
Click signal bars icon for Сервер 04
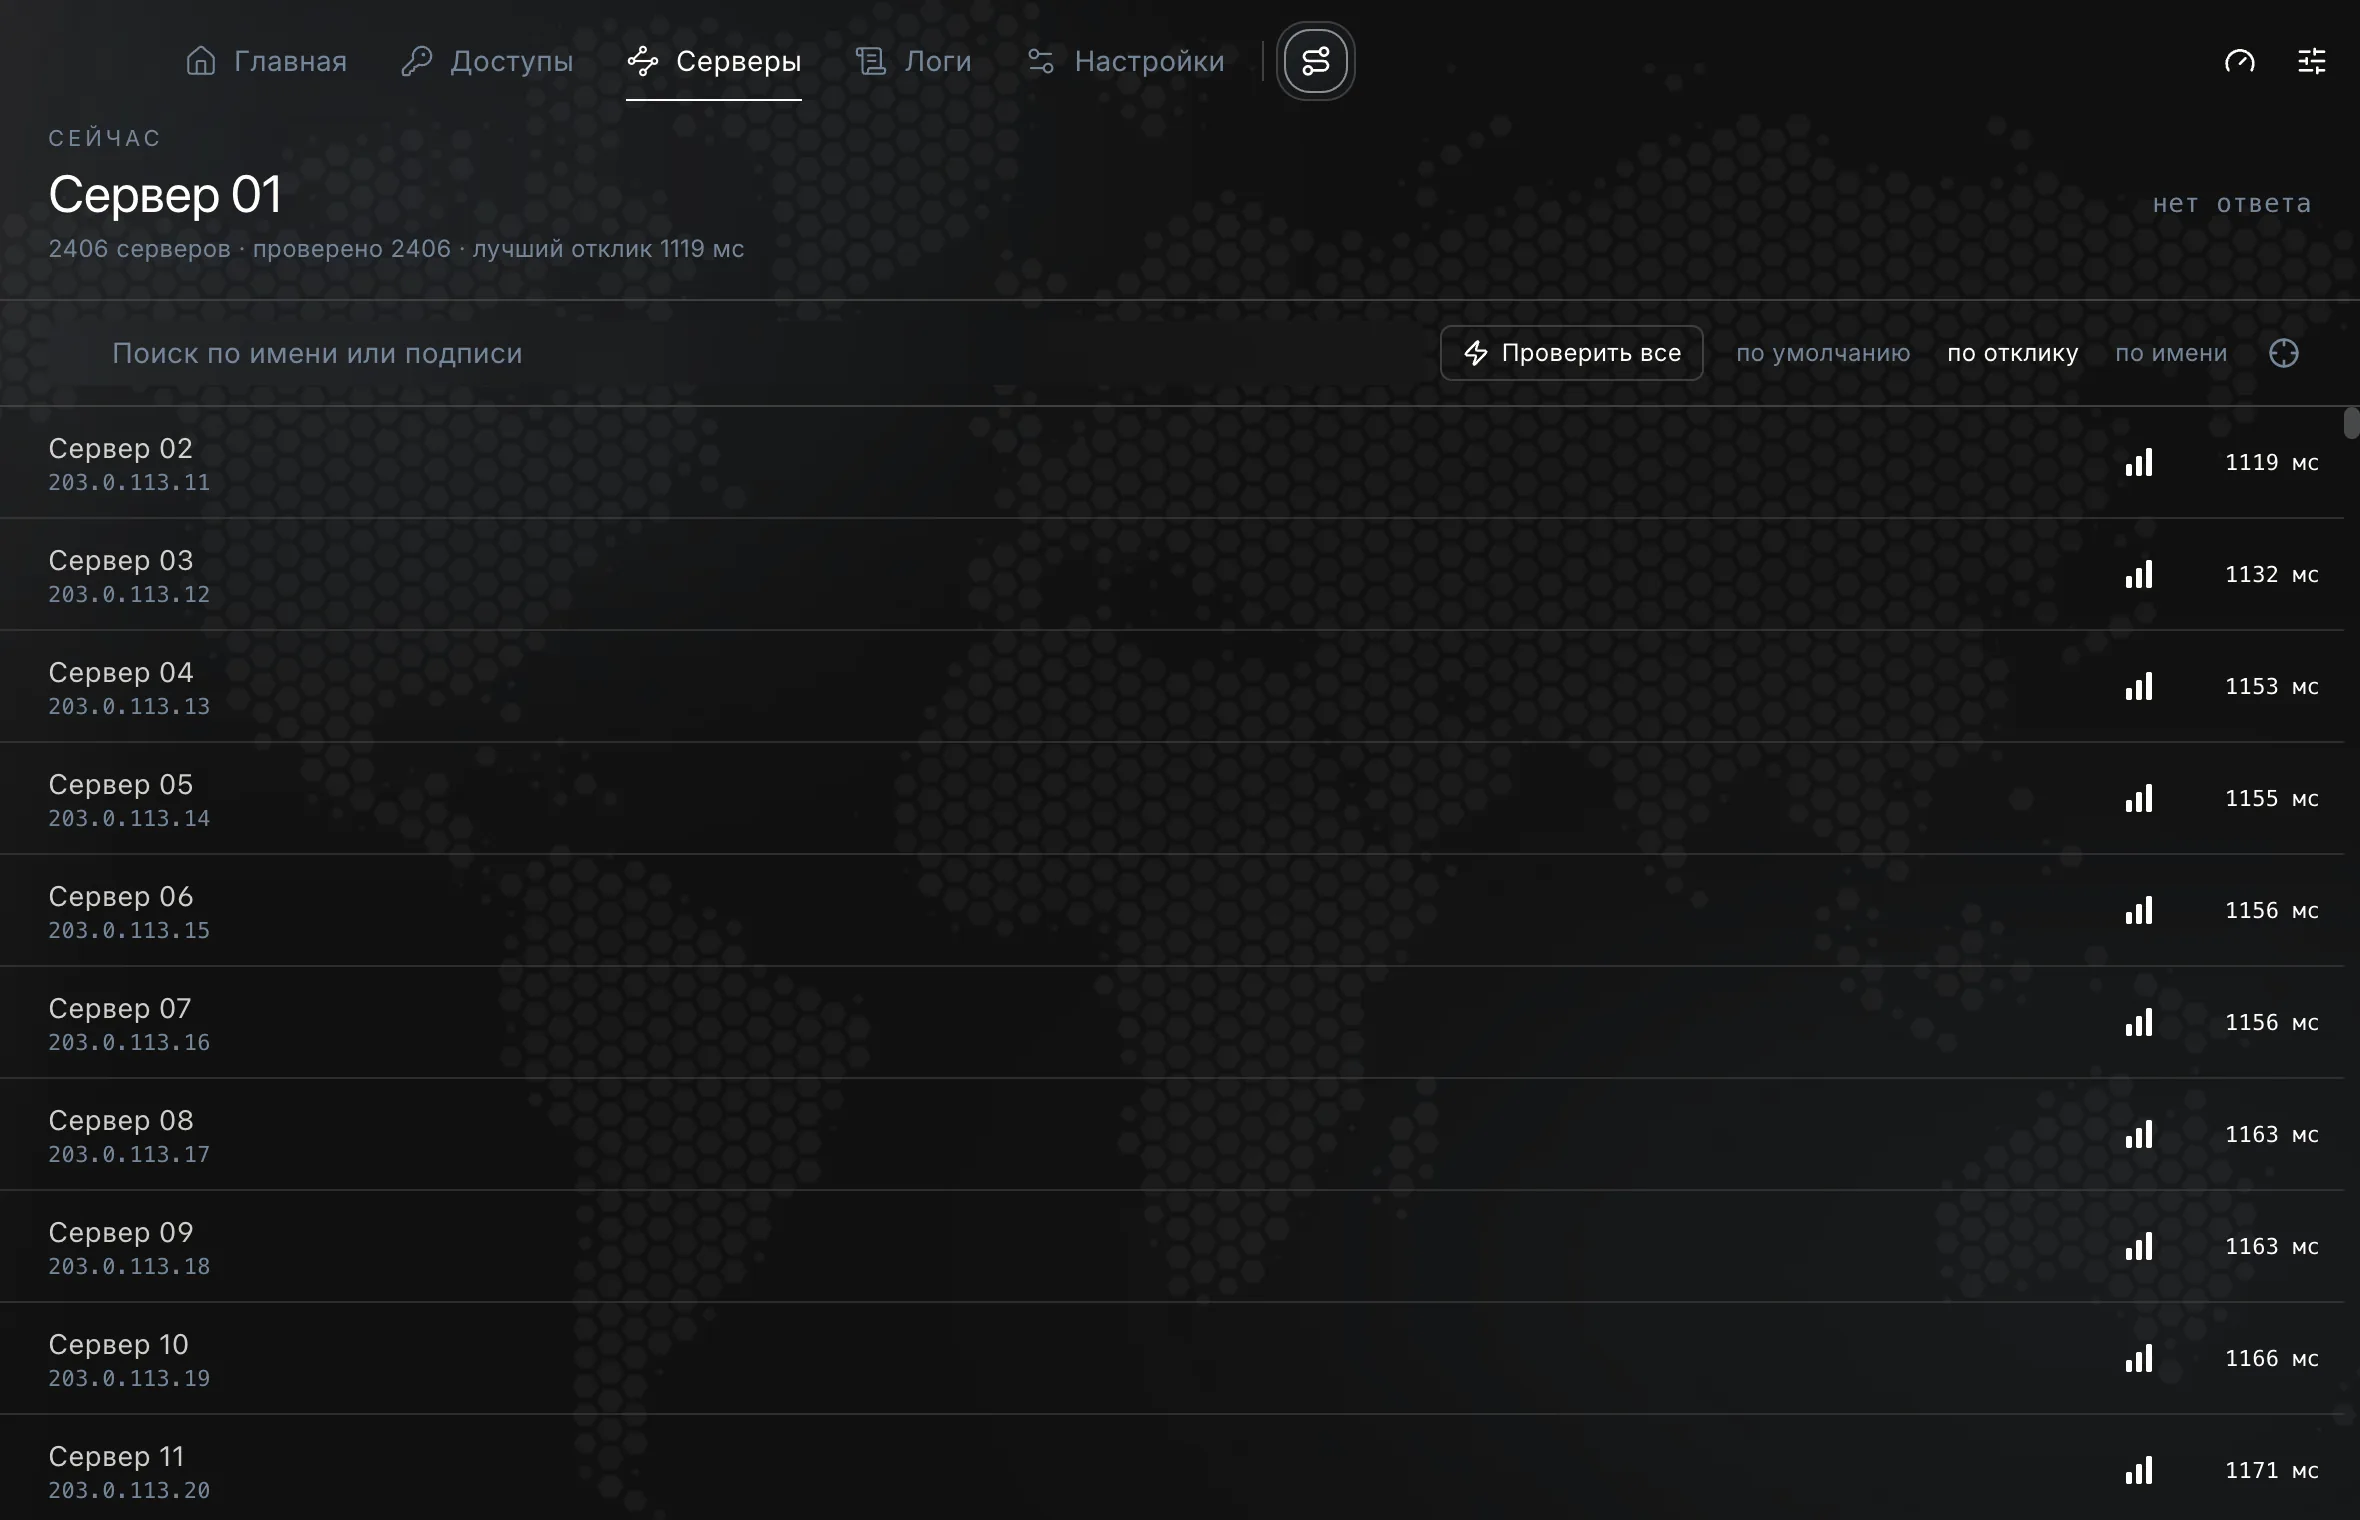[x=2139, y=686]
